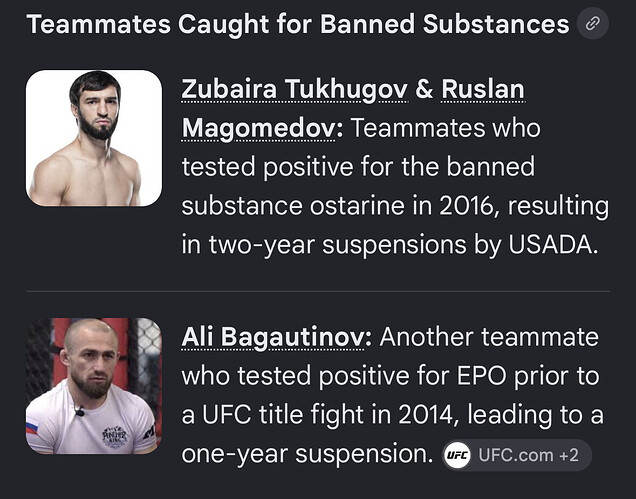636x499 pixels.
Task: Tap the round UFC logo icon
Action: [457, 455]
